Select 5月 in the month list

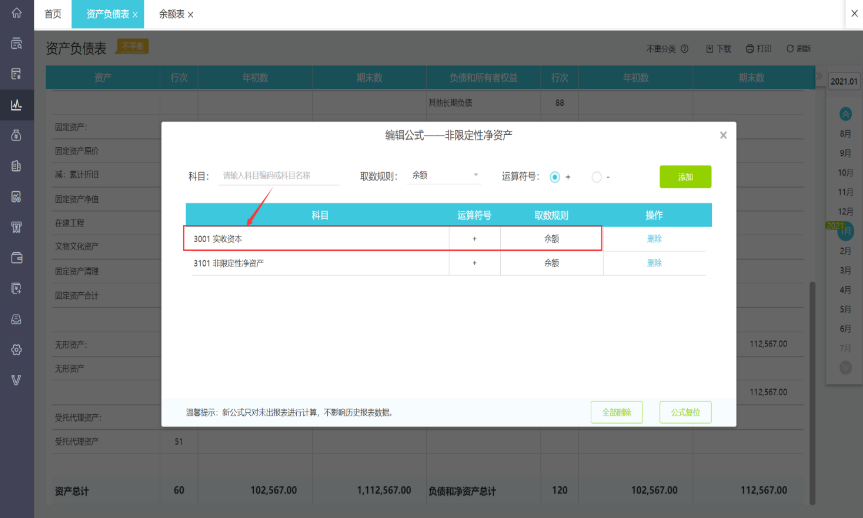click(x=845, y=309)
